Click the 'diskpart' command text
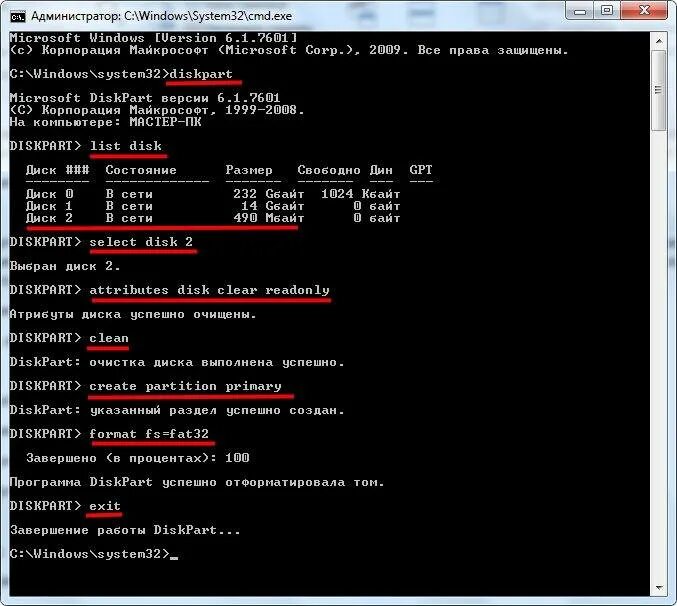Image resolution: width=677 pixels, height=606 pixels. coord(201,74)
